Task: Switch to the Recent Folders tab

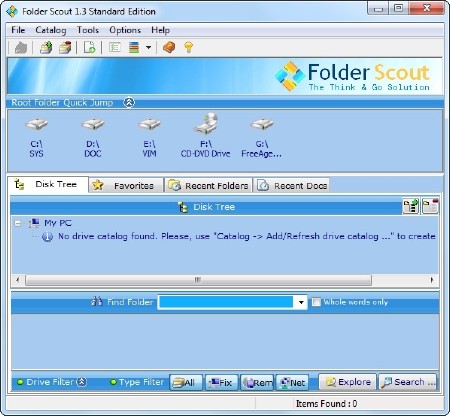Action: pyautogui.click(x=208, y=185)
